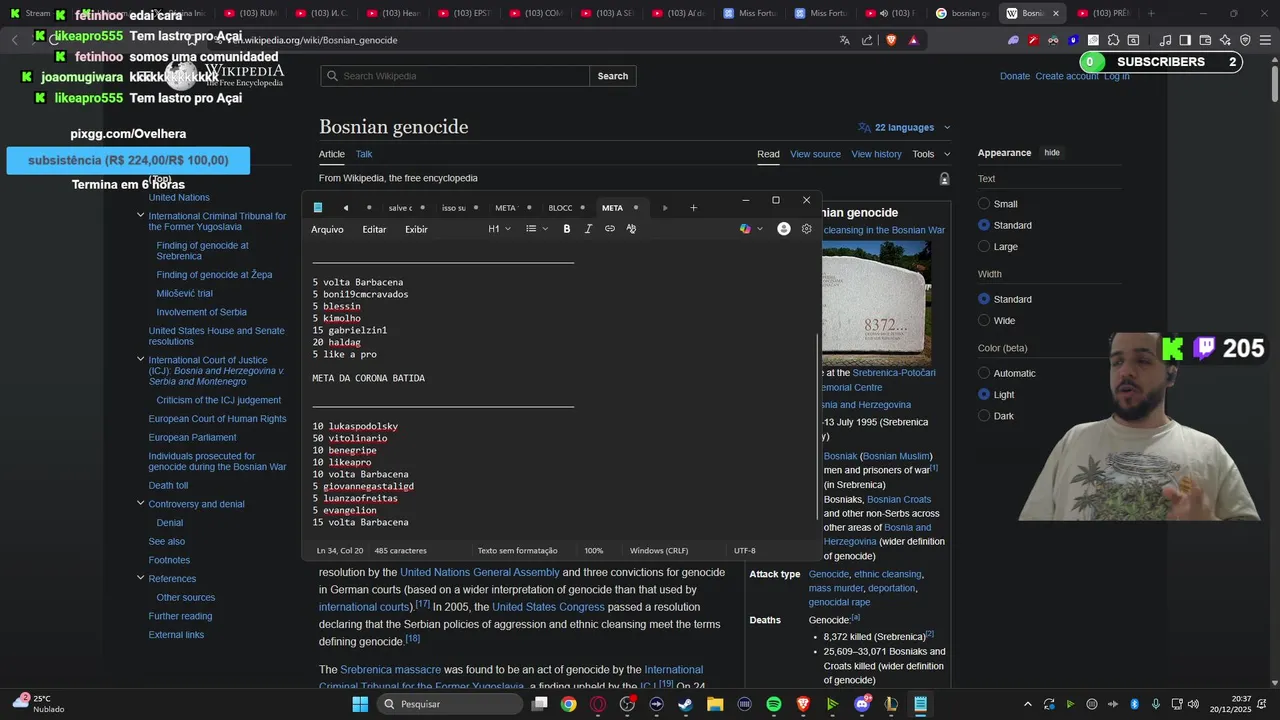
Task: Select Standard width option
Action: click(984, 299)
